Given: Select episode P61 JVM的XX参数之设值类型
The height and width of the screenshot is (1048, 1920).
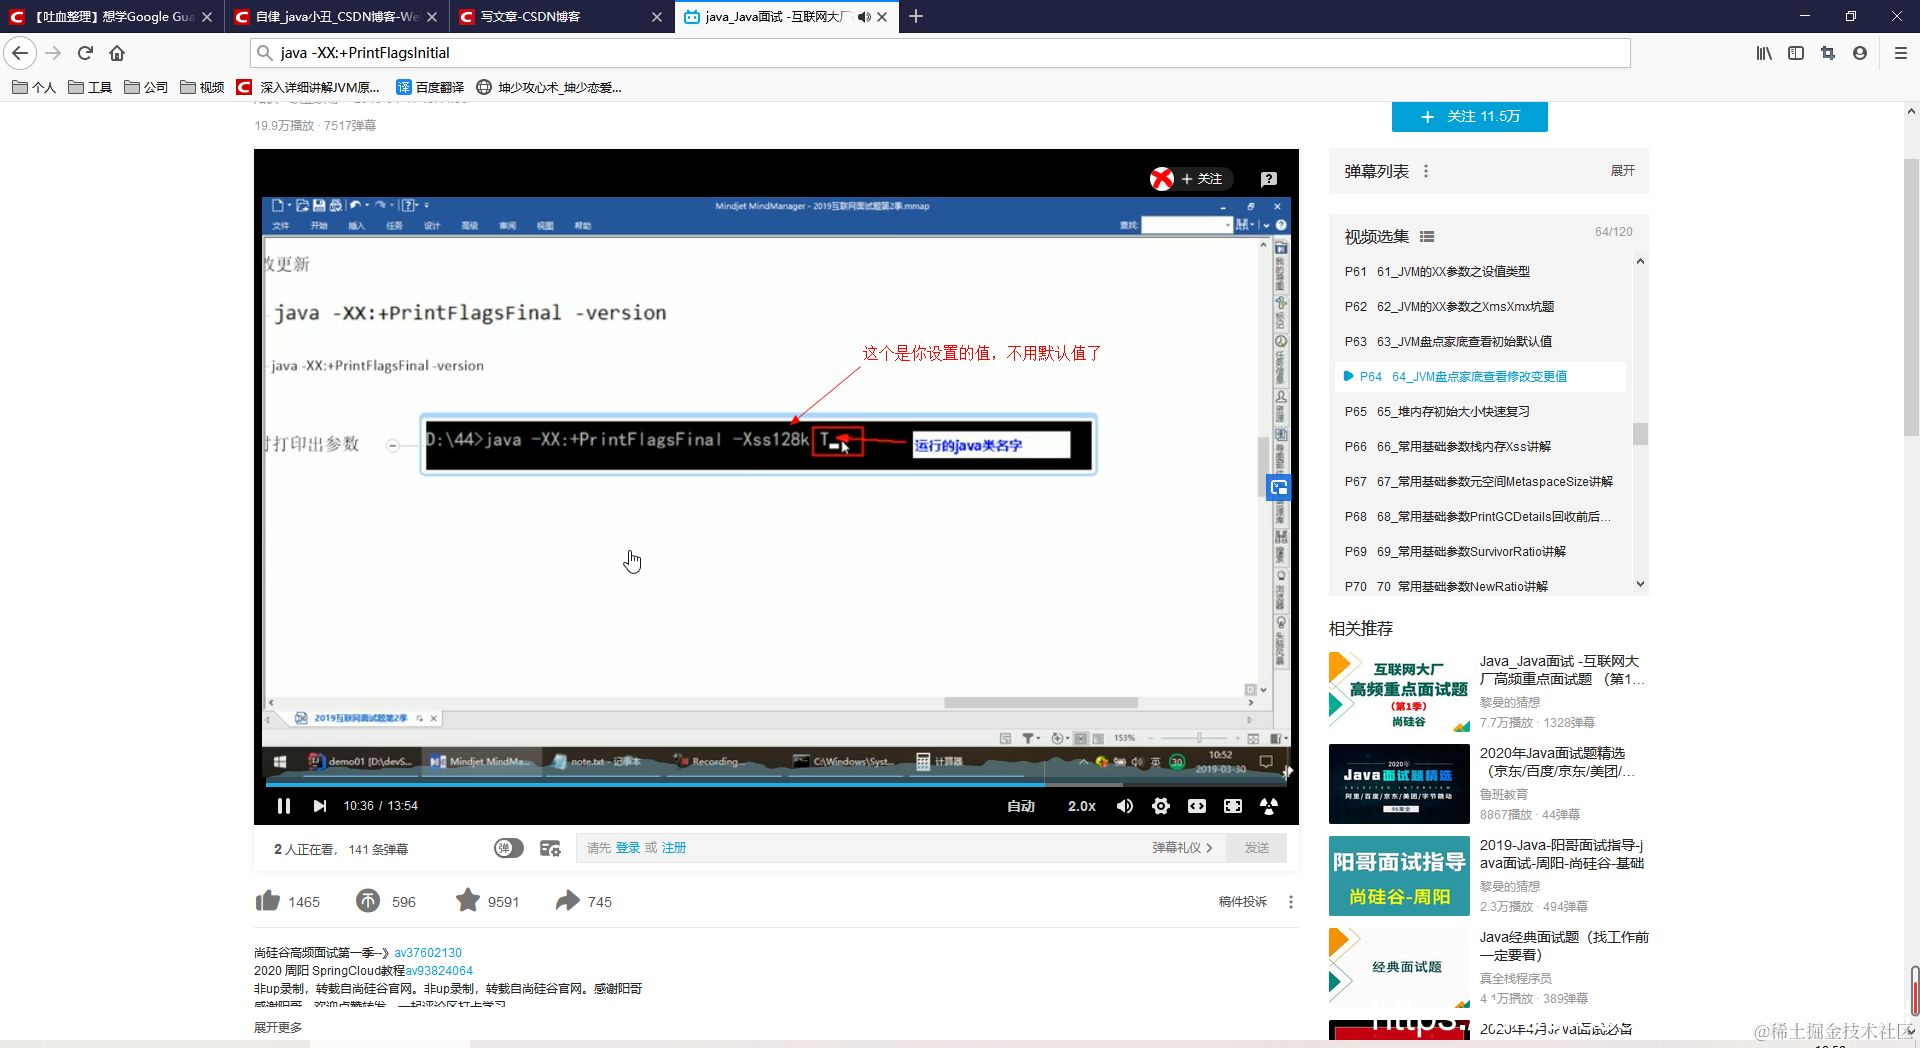Looking at the screenshot, I should point(1480,272).
